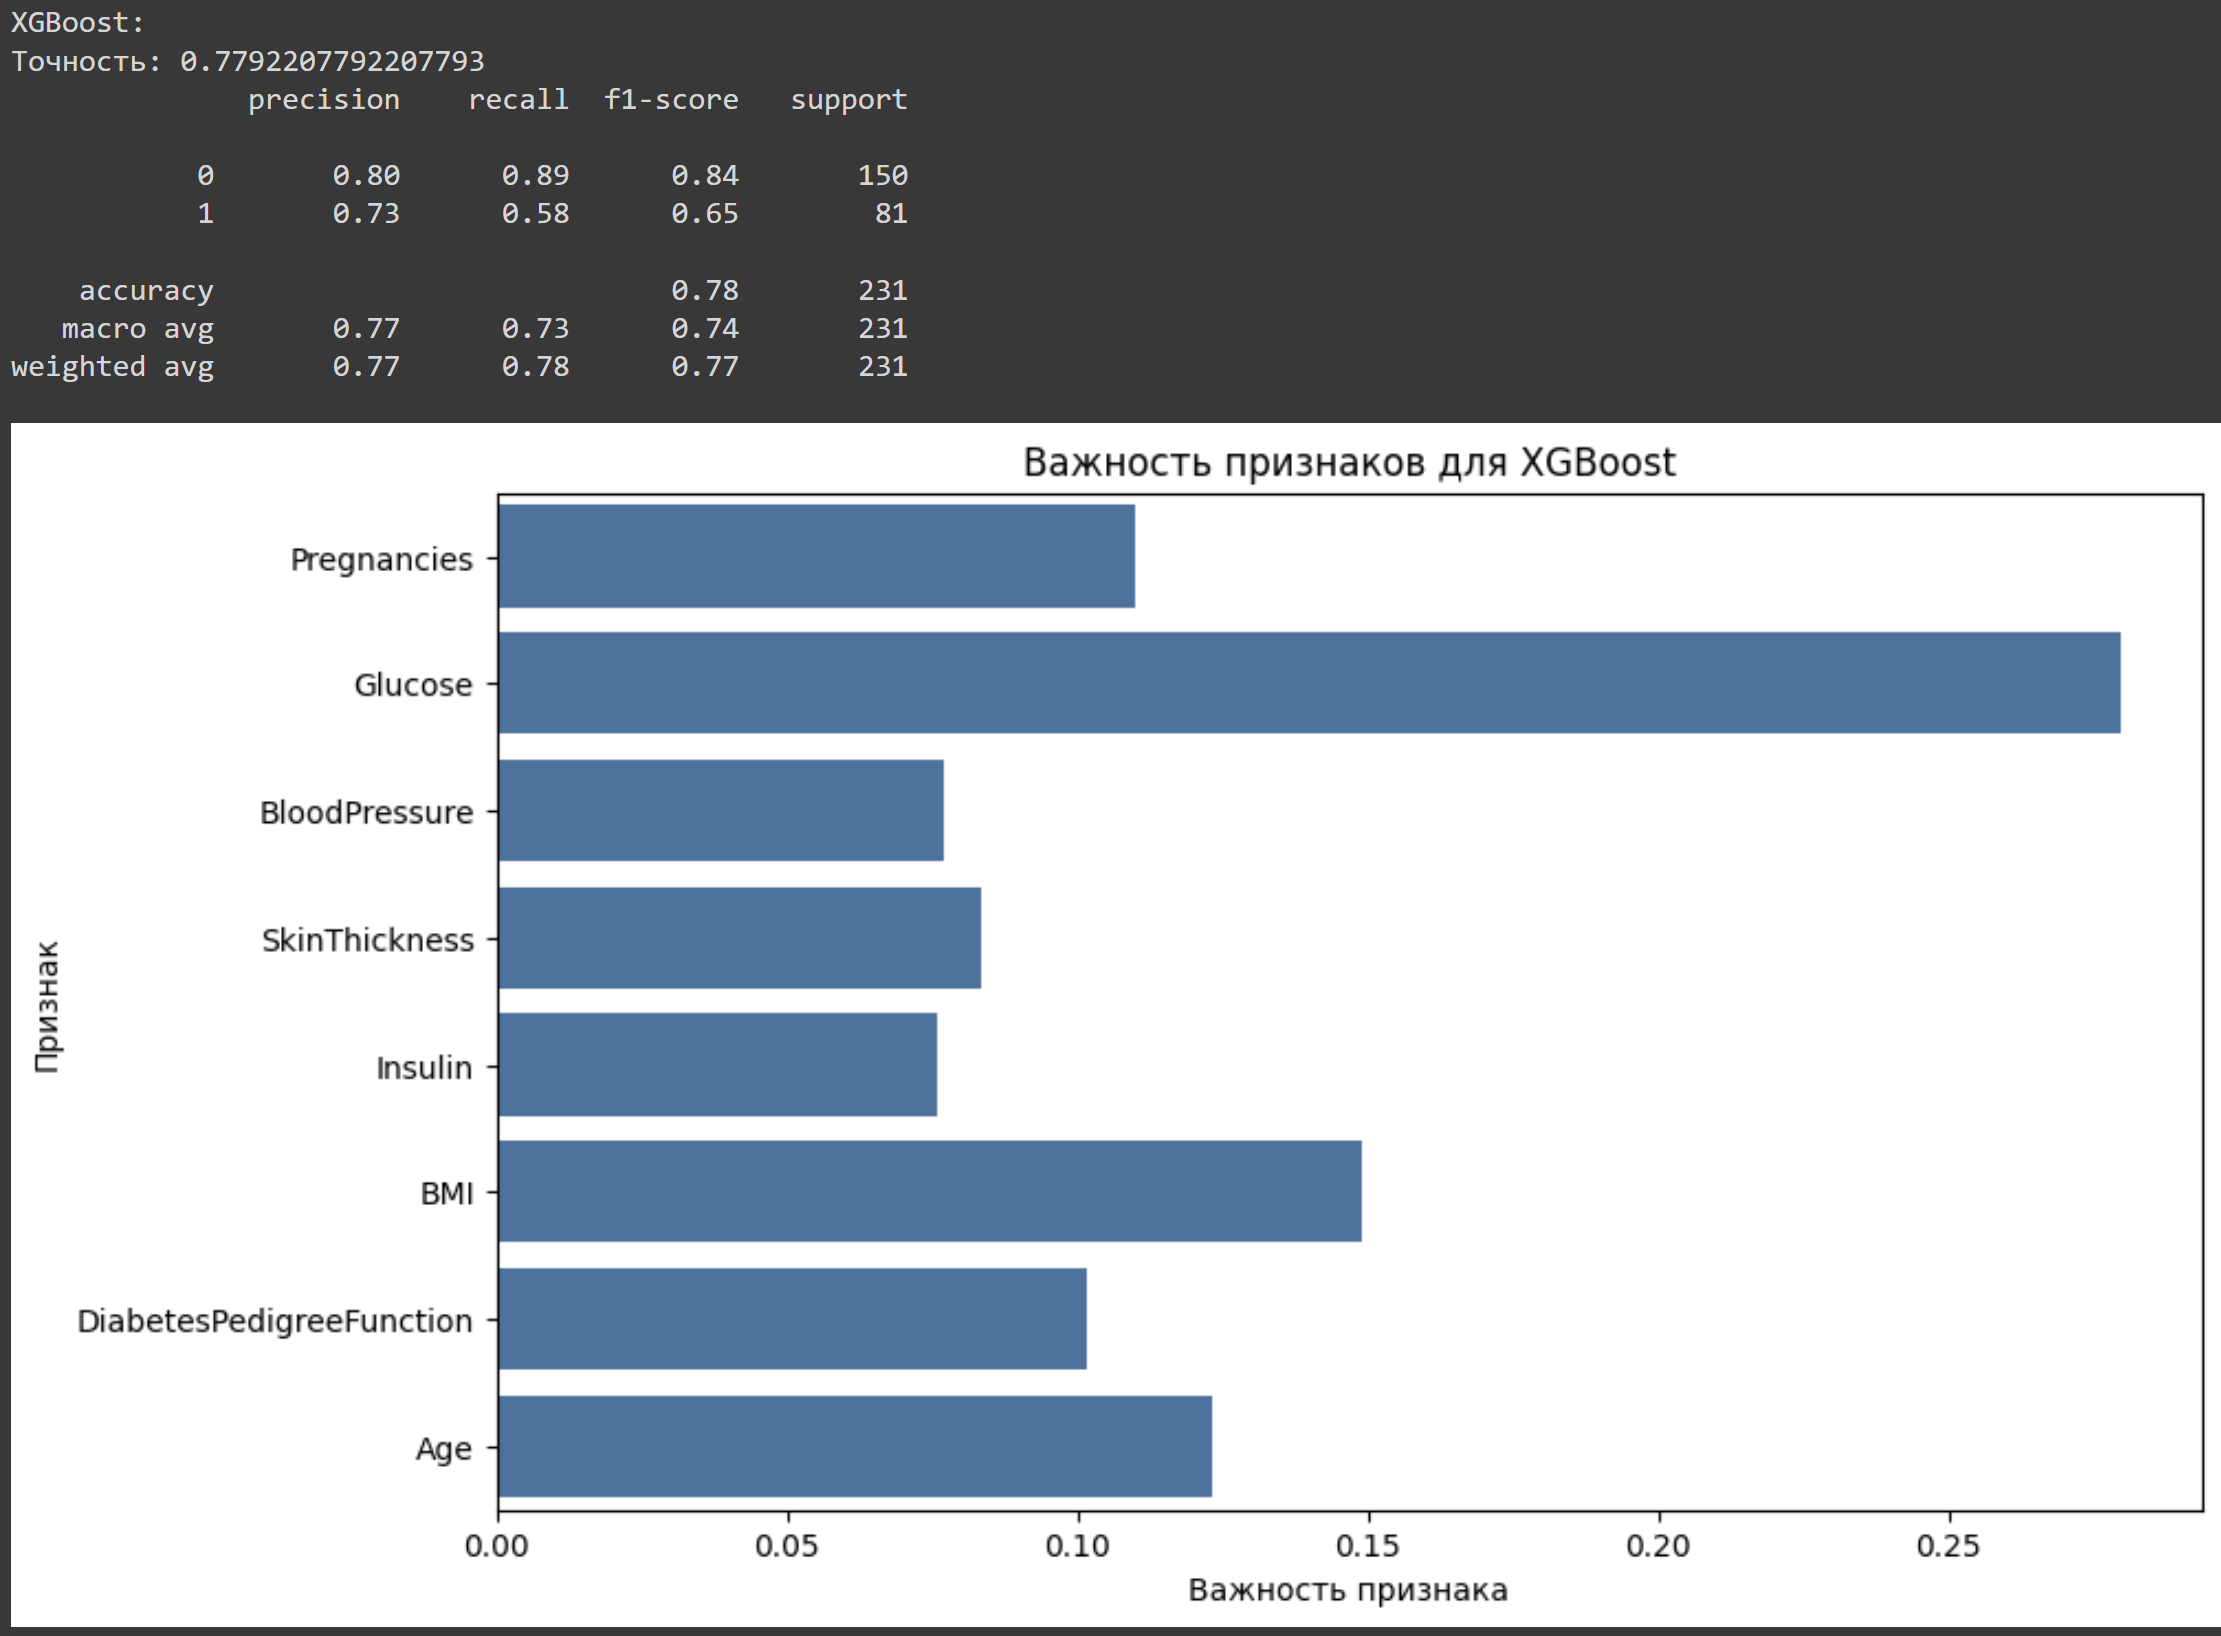Click the 'XGBoost:' output heading
This screenshot has height=1636, width=2221.
pyautogui.click(x=77, y=23)
